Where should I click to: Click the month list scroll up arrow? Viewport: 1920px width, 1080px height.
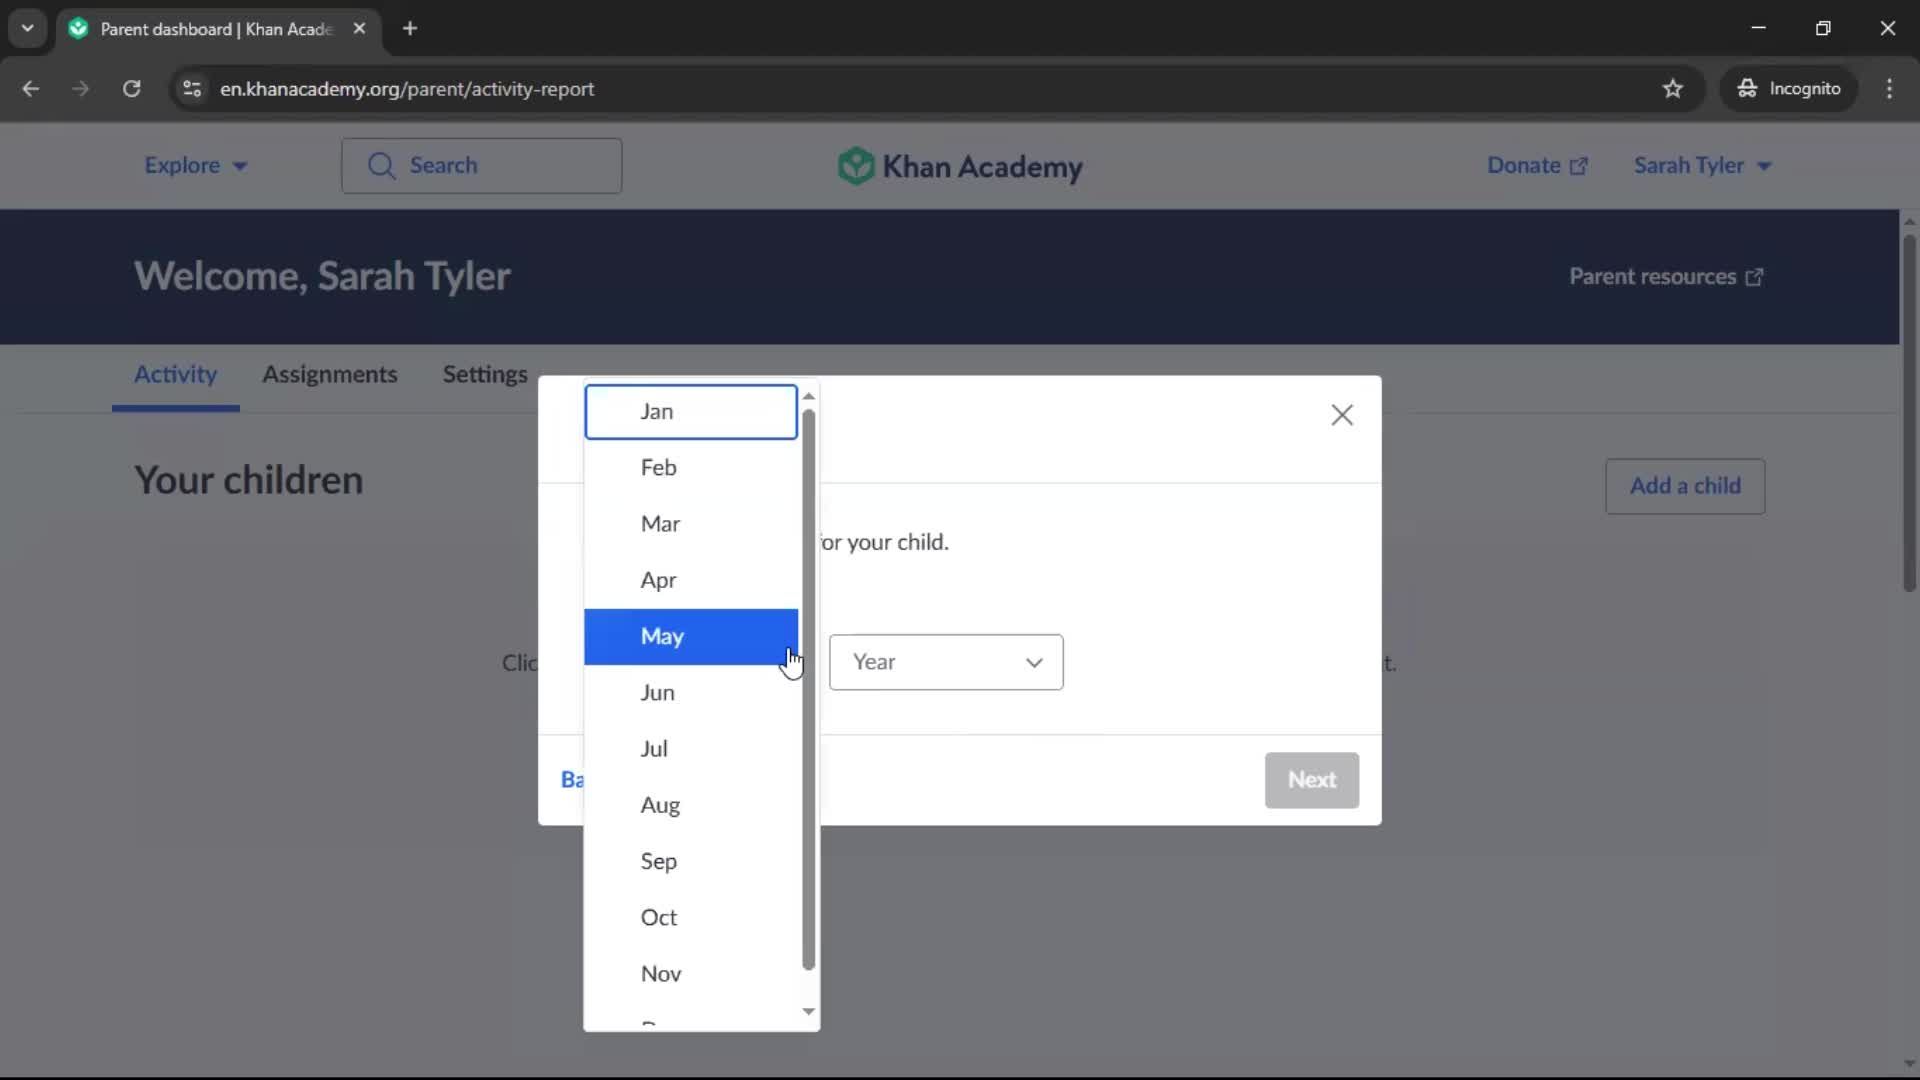[809, 397]
